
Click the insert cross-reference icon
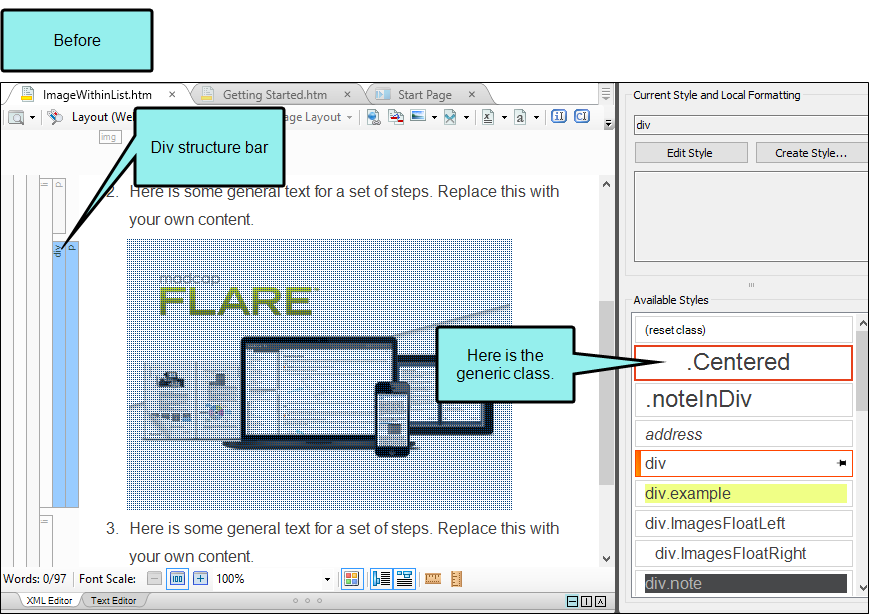pyautogui.click(x=396, y=117)
